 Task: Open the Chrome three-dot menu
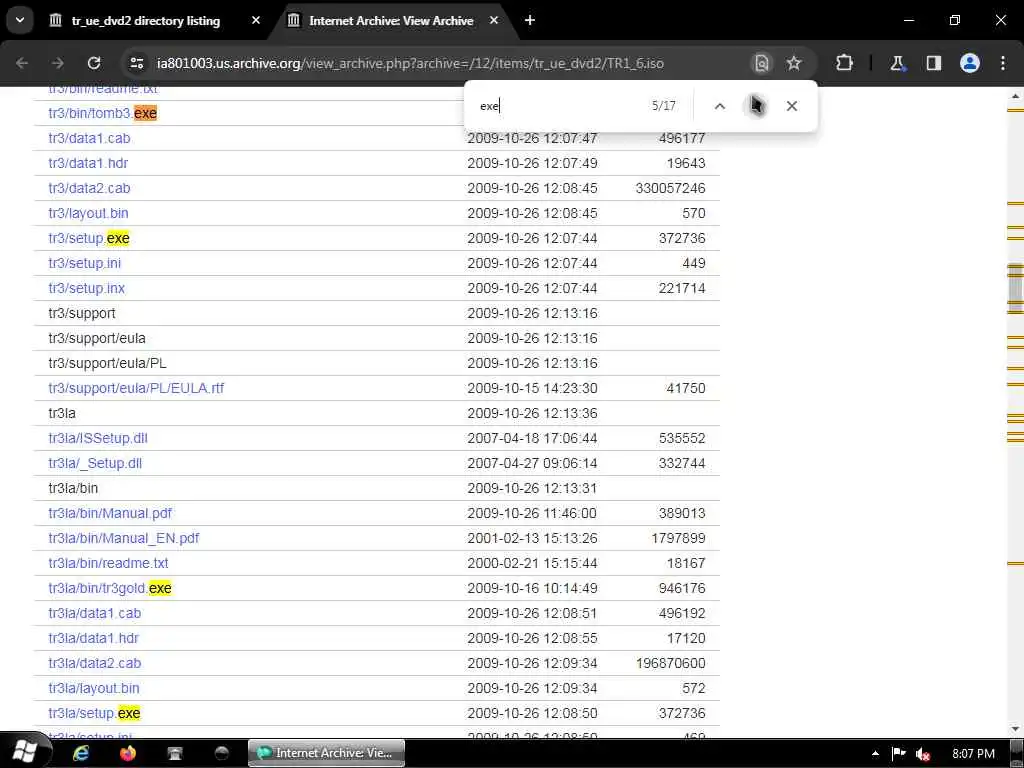coord(1003,63)
